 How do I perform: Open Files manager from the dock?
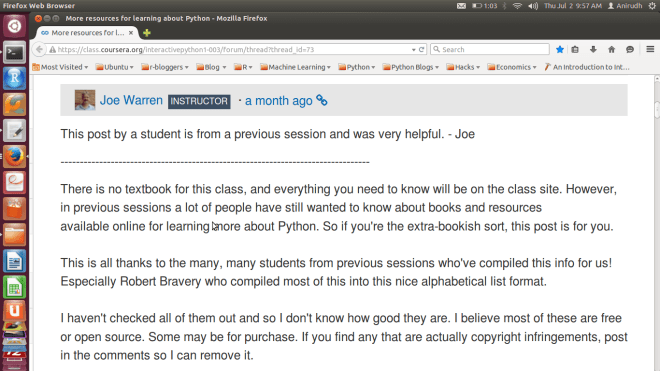click(14, 235)
